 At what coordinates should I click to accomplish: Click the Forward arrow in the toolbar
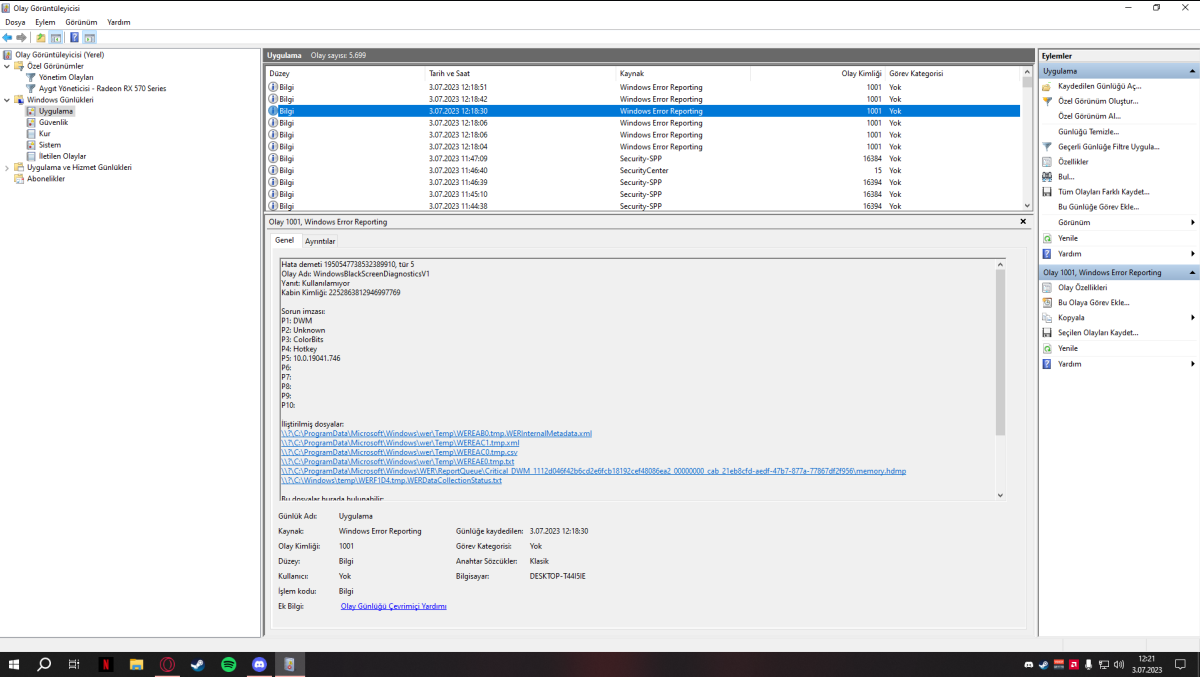[21, 37]
